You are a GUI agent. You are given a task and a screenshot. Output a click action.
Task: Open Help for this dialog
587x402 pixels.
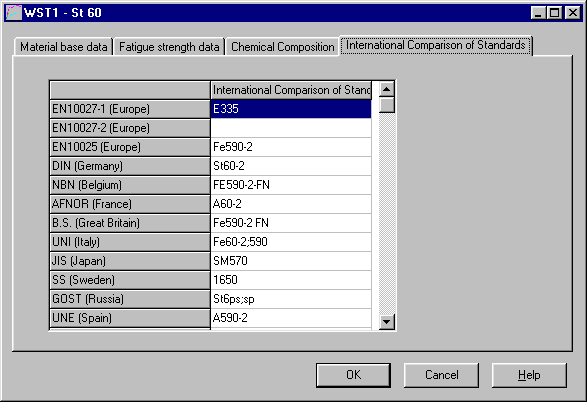pos(529,375)
